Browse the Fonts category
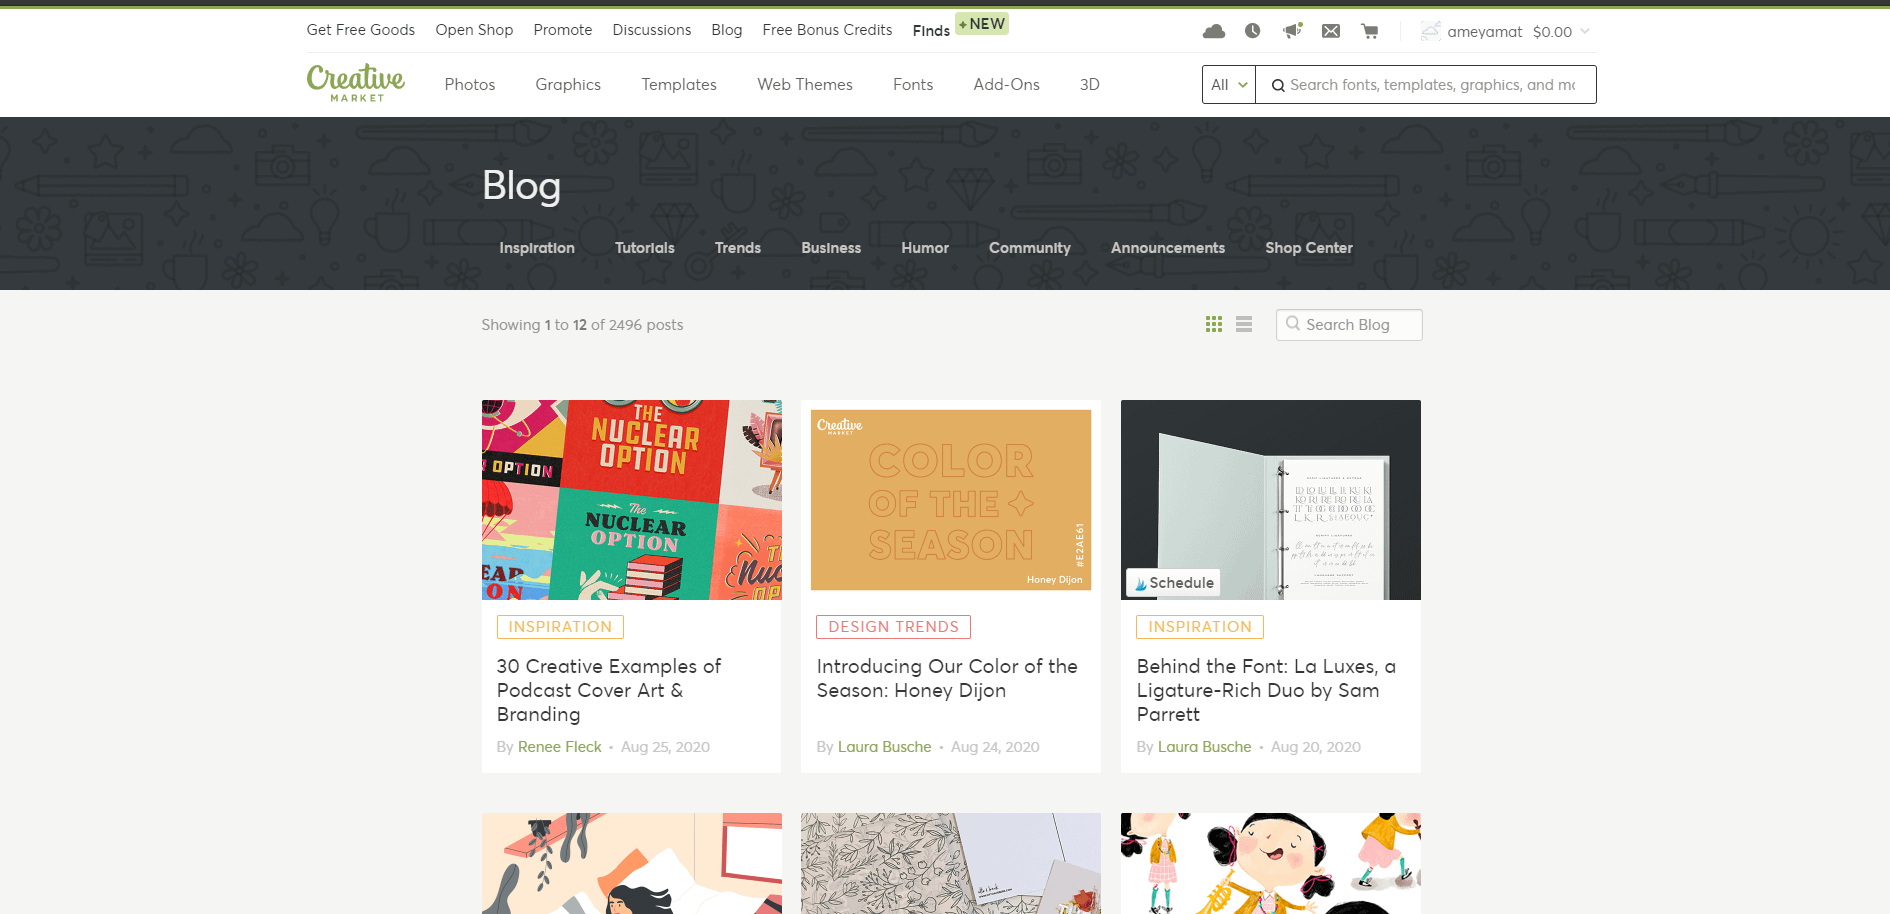 [913, 85]
